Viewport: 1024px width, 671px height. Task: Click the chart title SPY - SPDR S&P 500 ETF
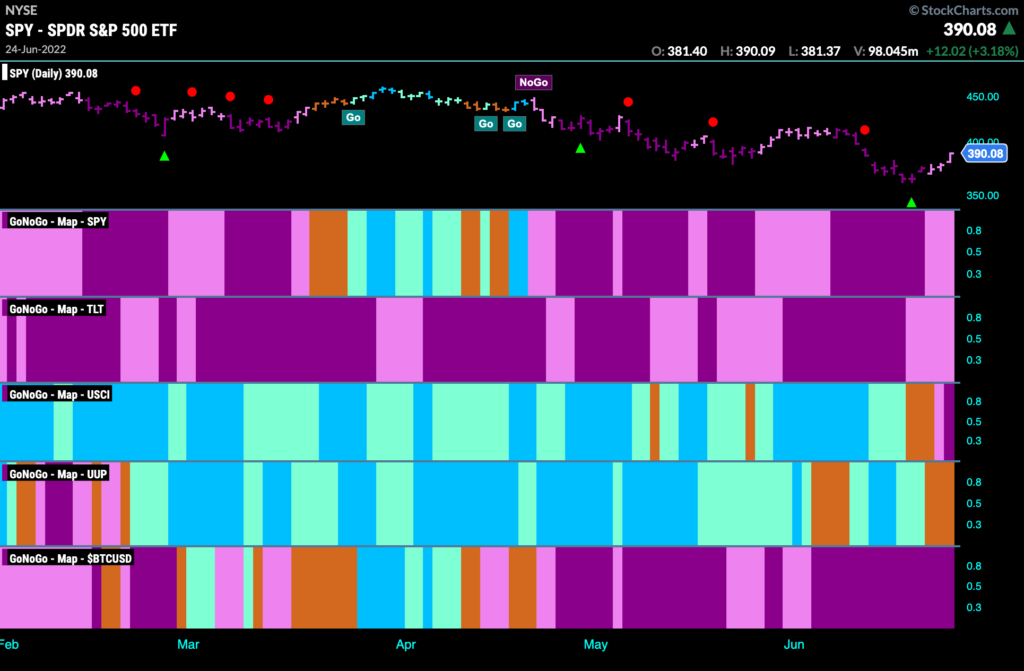[x=91, y=30]
